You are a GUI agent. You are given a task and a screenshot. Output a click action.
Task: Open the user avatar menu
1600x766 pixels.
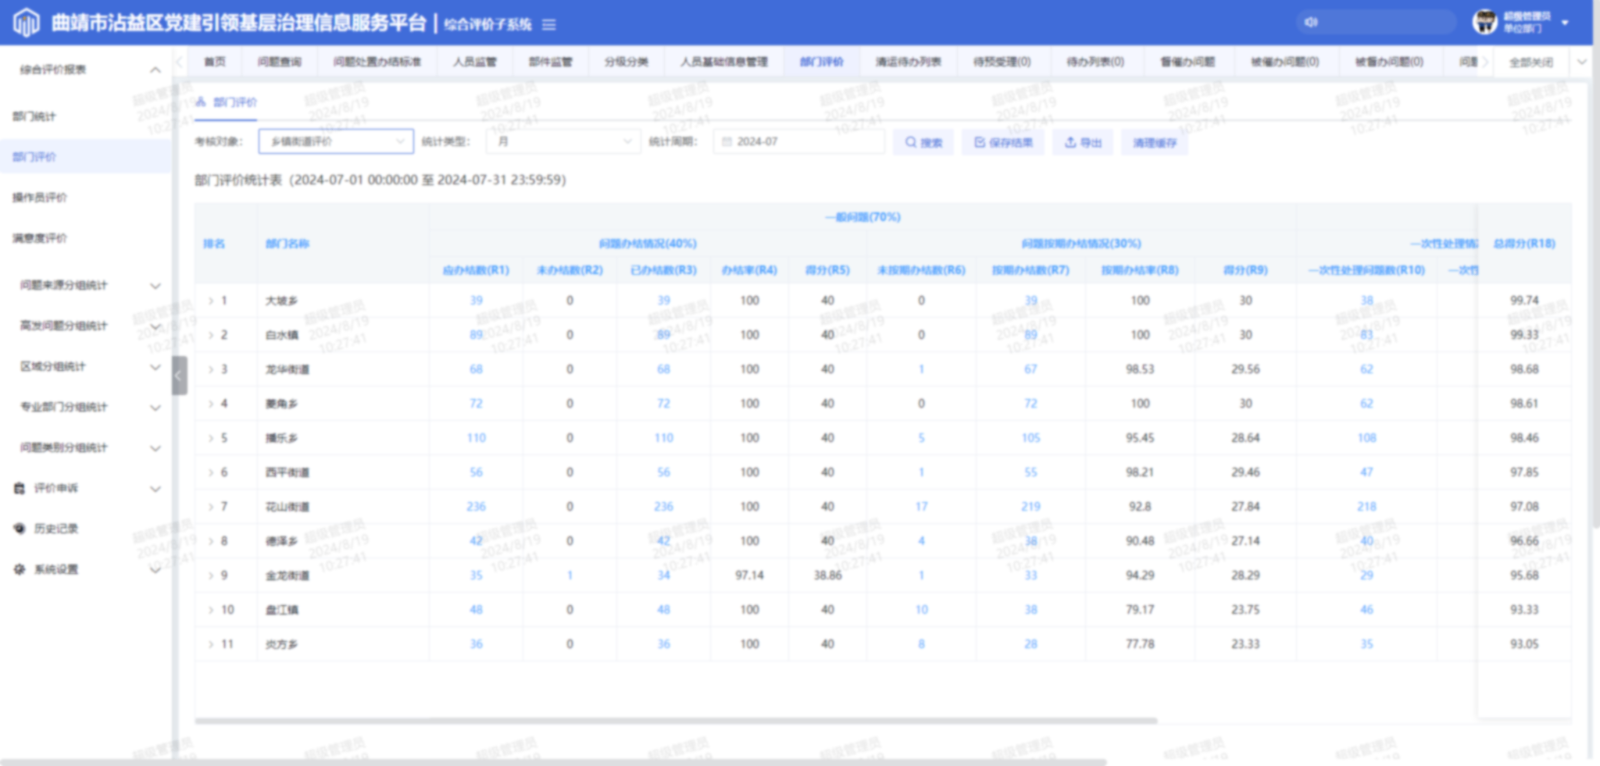pyautogui.click(x=1485, y=22)
